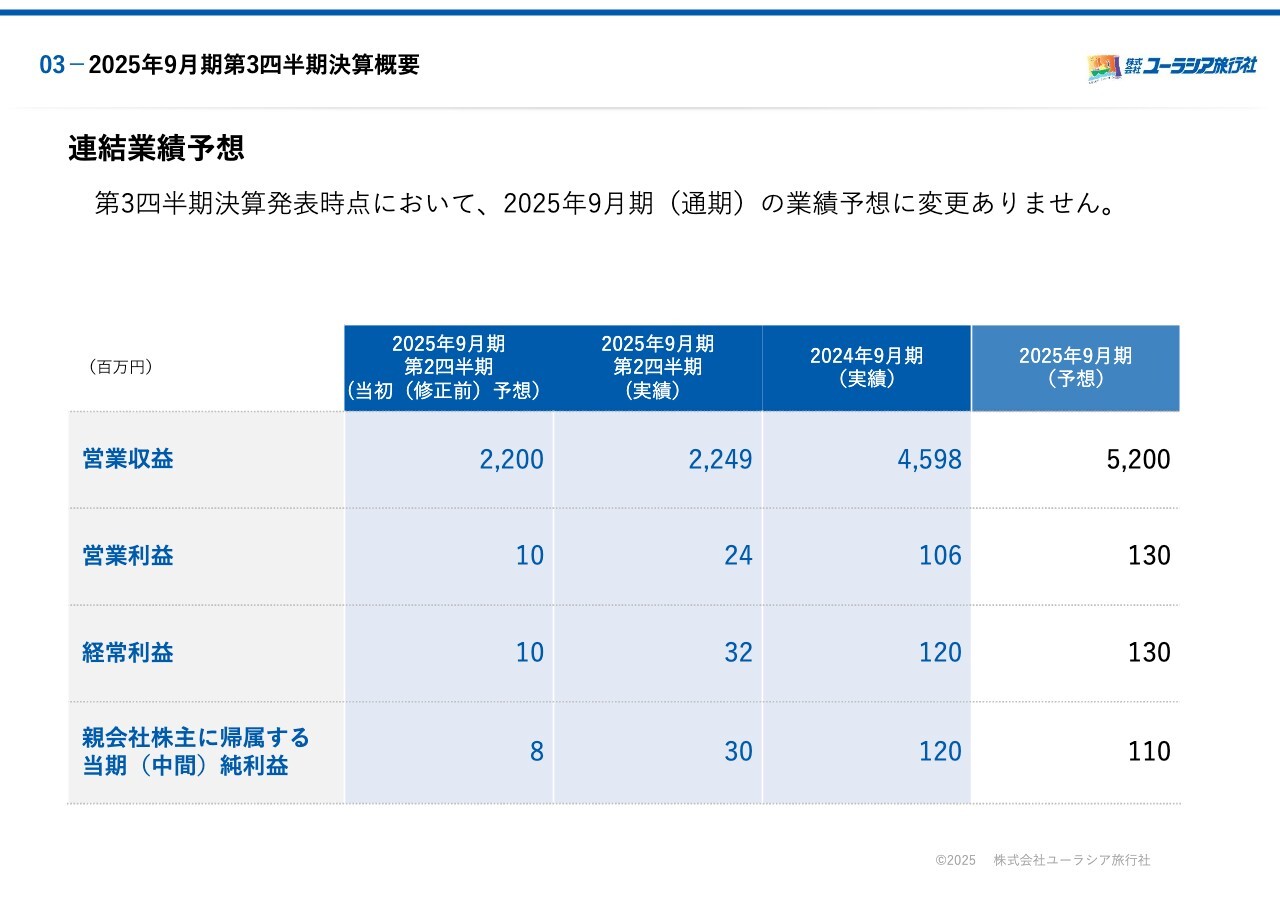1280x905 pixels.
Task: Click the 24 value in 営業利益 row
Action: [738, 556]
